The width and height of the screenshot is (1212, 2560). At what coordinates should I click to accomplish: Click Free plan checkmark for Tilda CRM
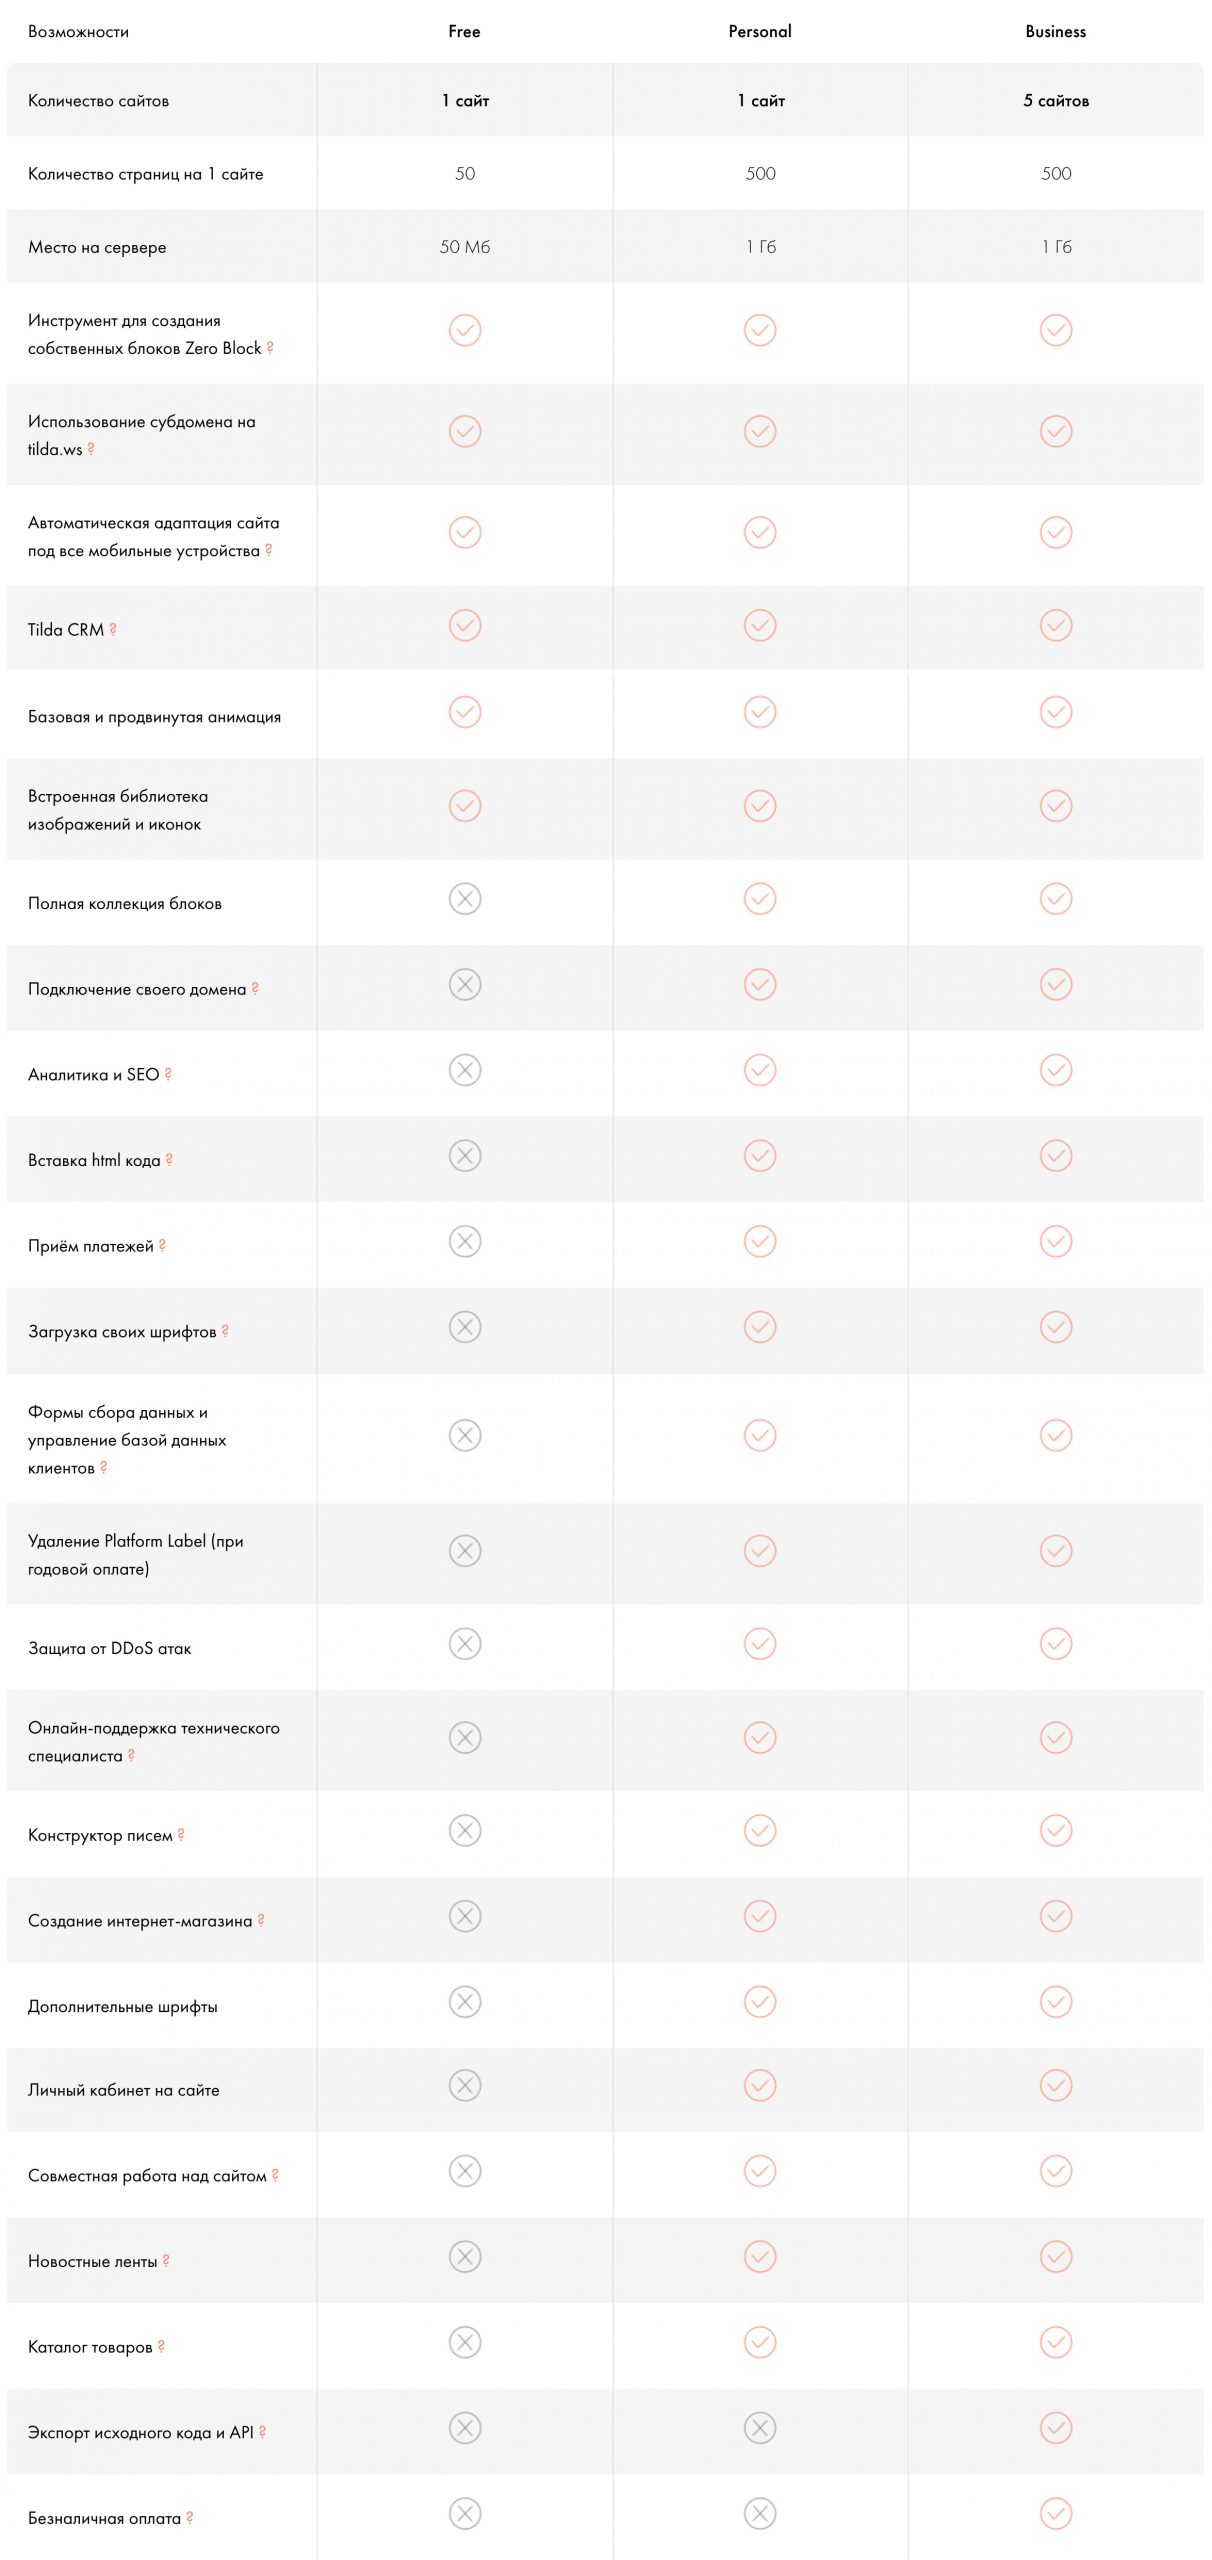[465, 626]
